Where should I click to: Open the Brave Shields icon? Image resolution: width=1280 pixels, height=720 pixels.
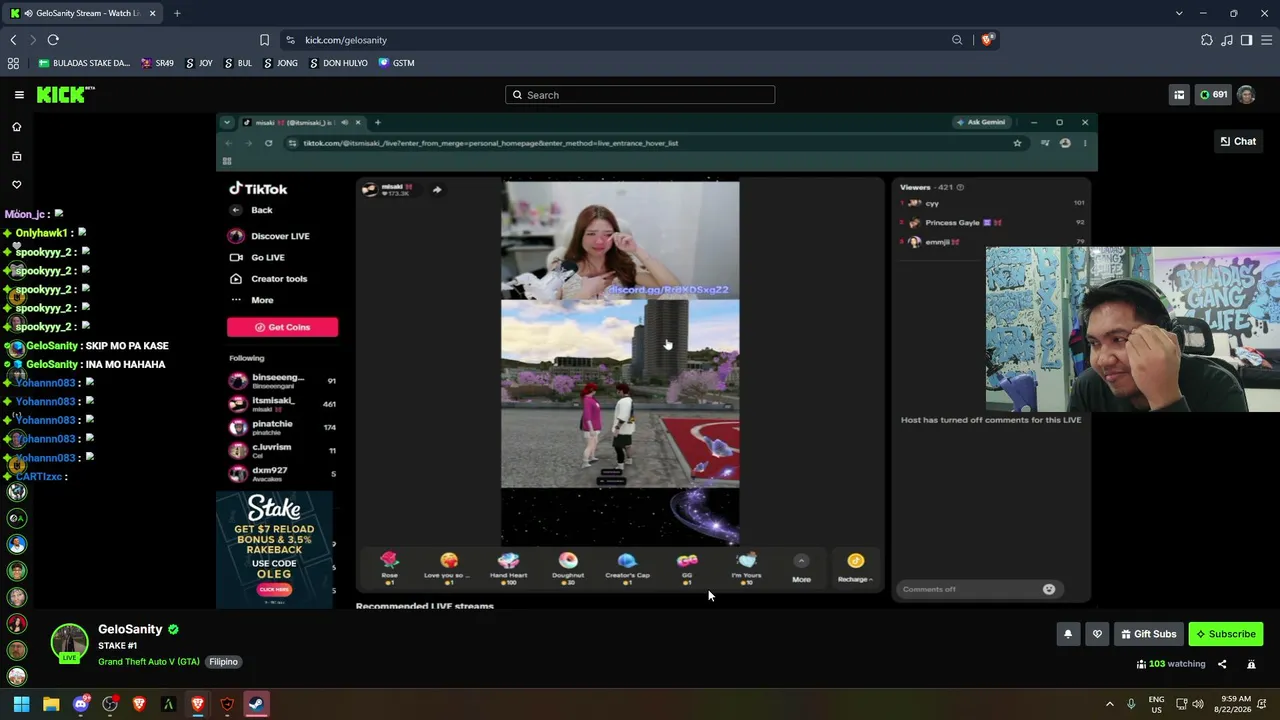click(987, 40)
